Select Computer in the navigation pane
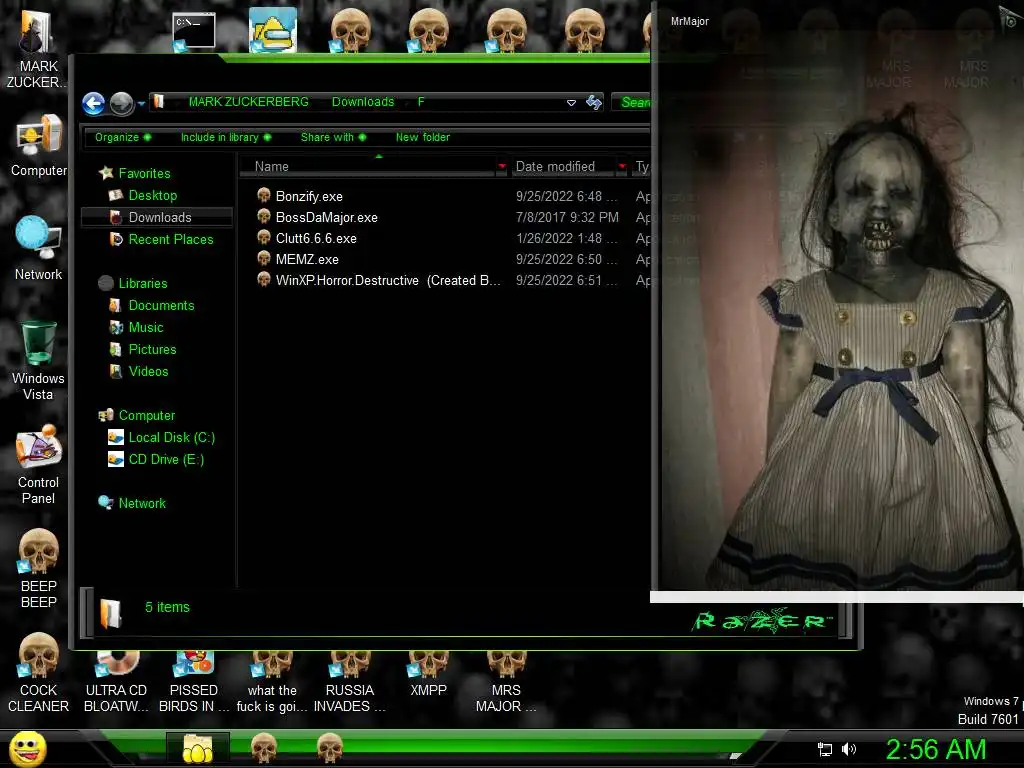This screenshot has height=768, width=1024. [x=146, y=415]
